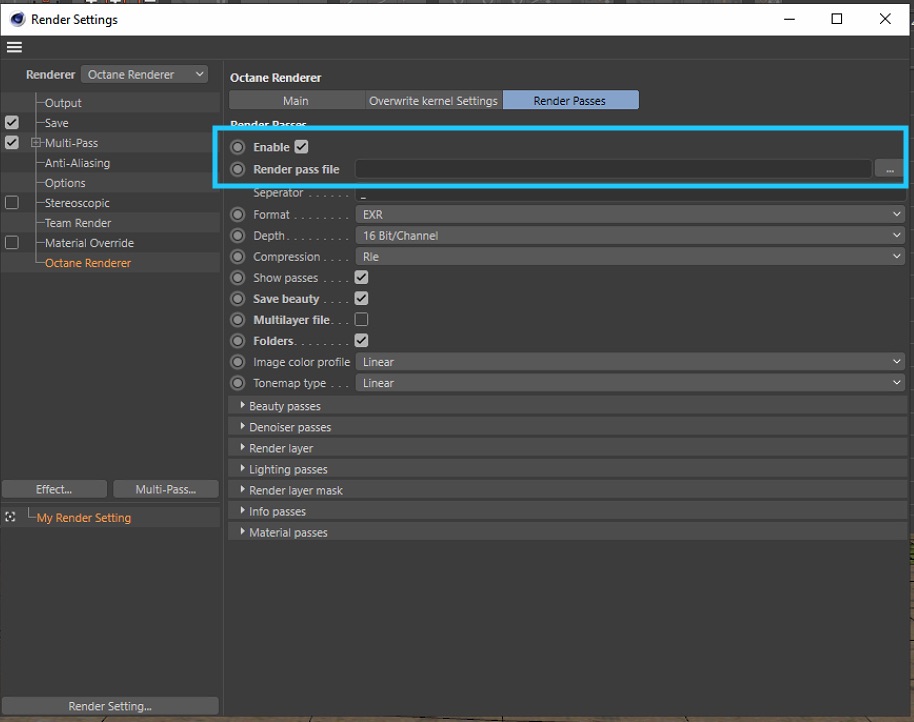This screenshot has width=914, height=722.
Task: Open the Depth 16 Bit/Channel dropdown
Action: pyautogui.click(x=630, y=235)
